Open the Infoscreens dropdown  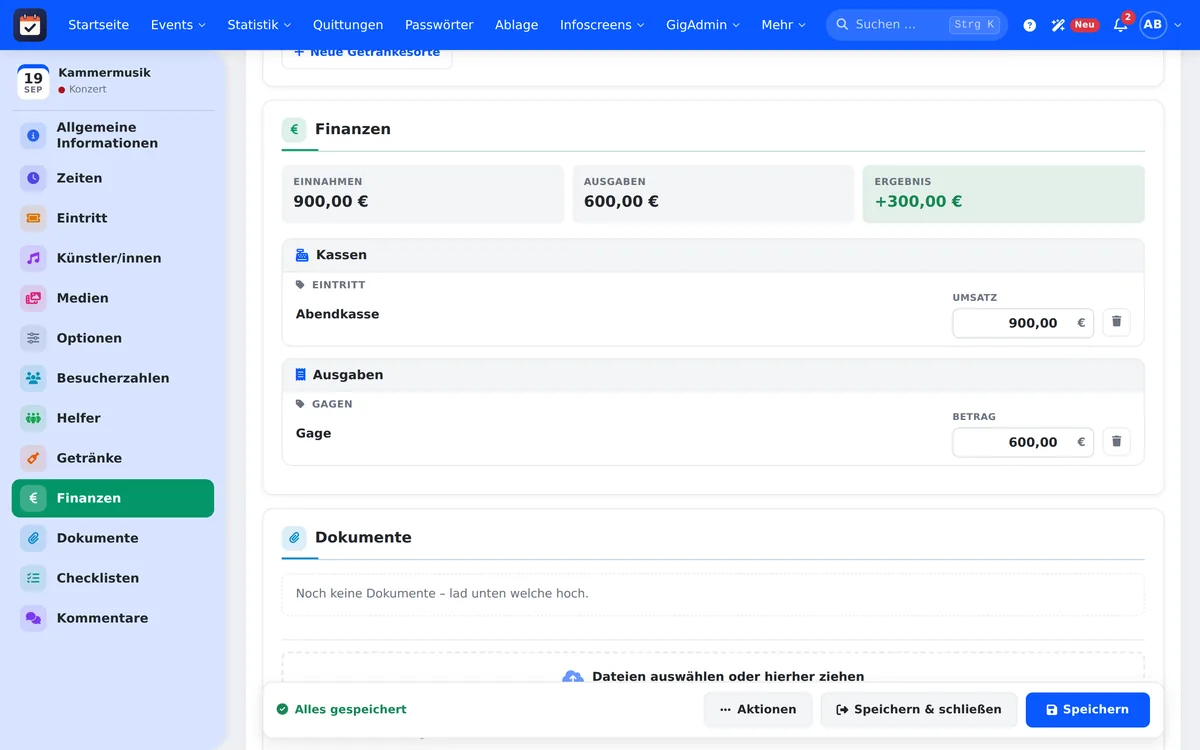(x=602, y=25)
